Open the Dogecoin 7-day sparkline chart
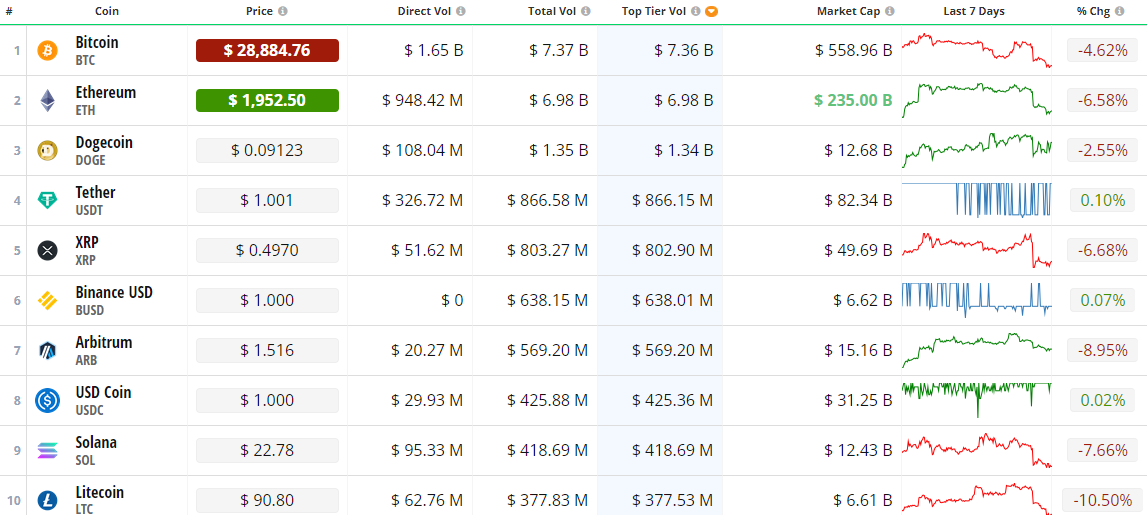 click(977, 151)
